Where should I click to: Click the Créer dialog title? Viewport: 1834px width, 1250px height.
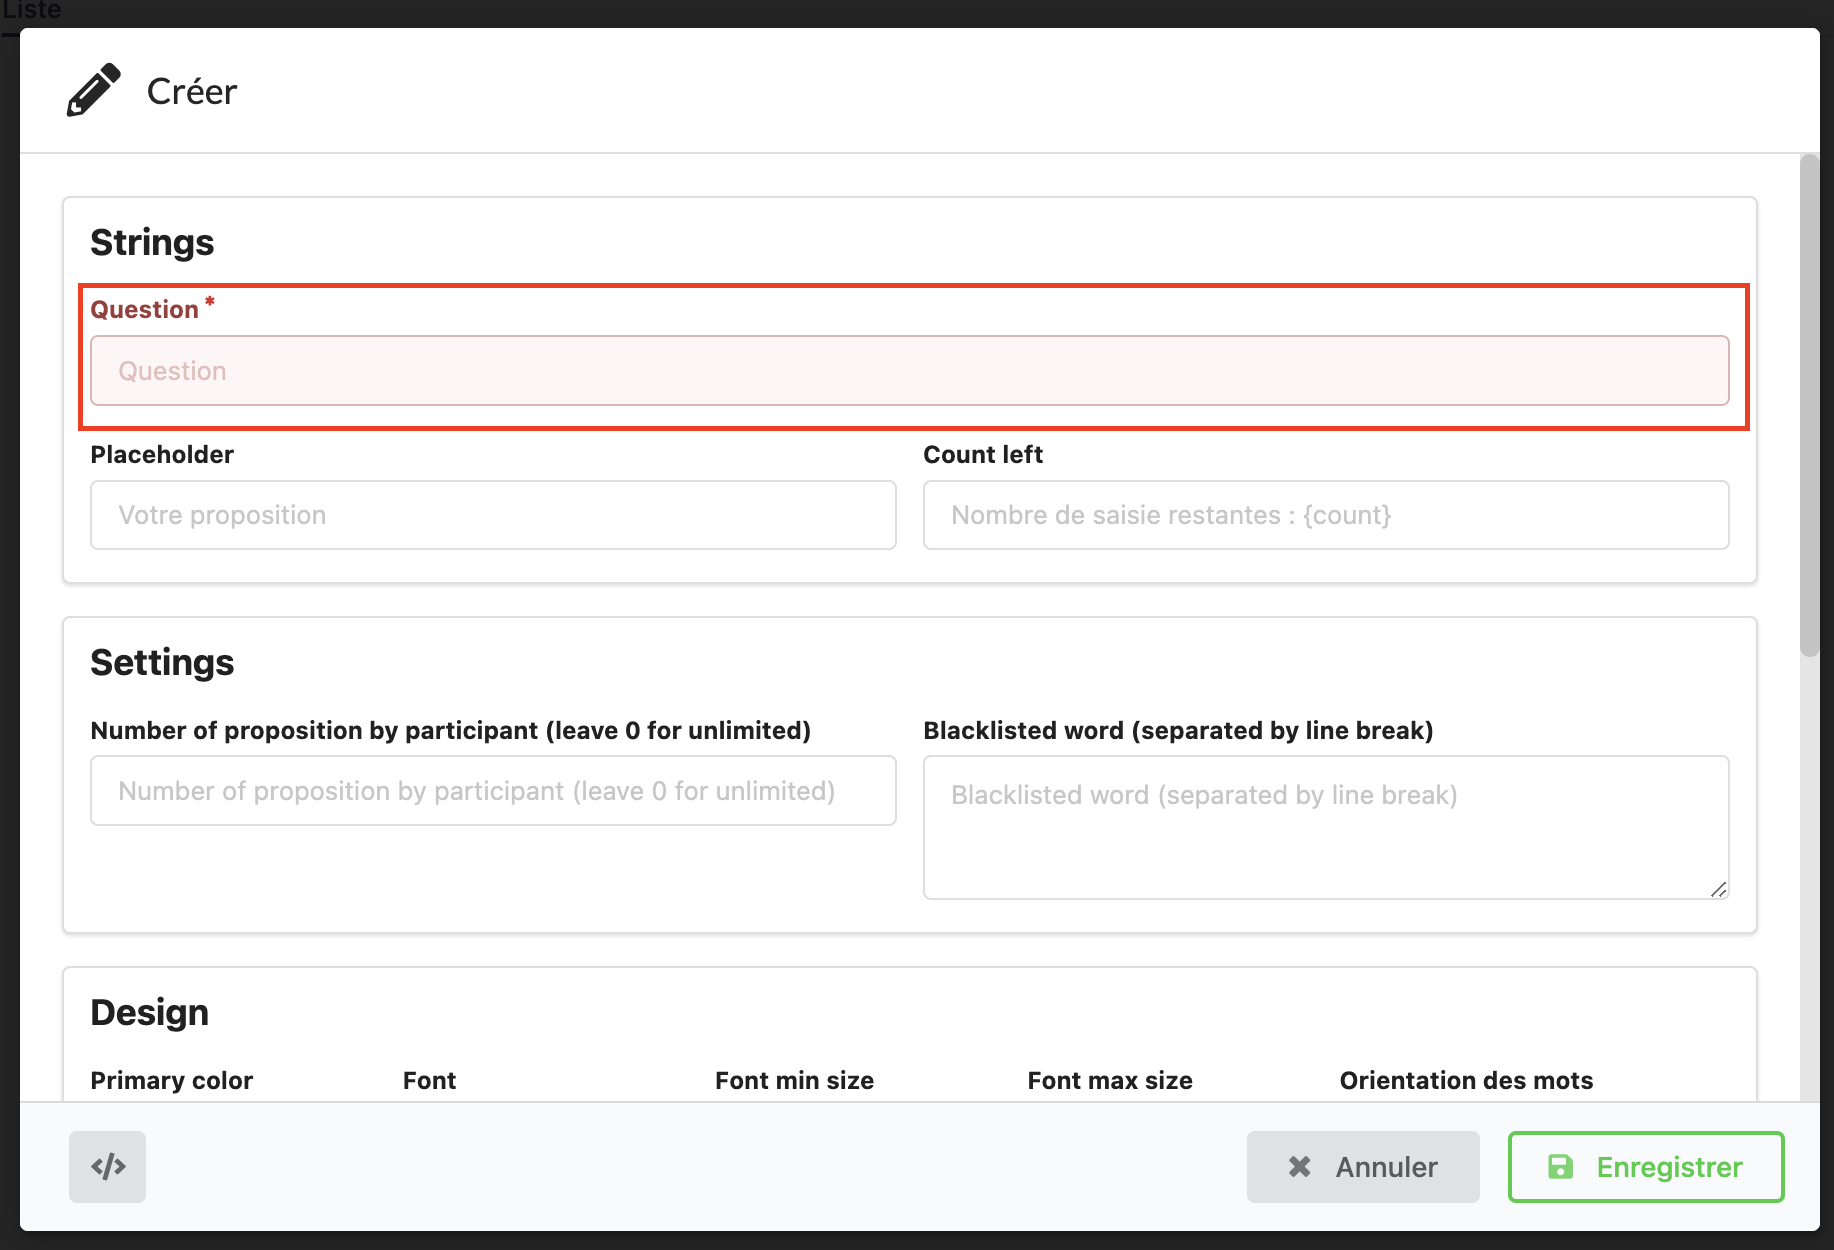tap(192, 92)
